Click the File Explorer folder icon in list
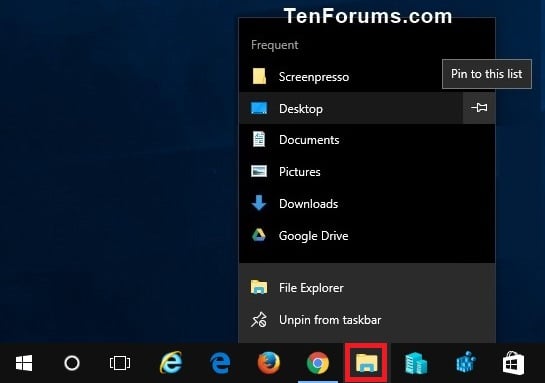The width and height of the screenshot is (545, 383). (259, 287)
